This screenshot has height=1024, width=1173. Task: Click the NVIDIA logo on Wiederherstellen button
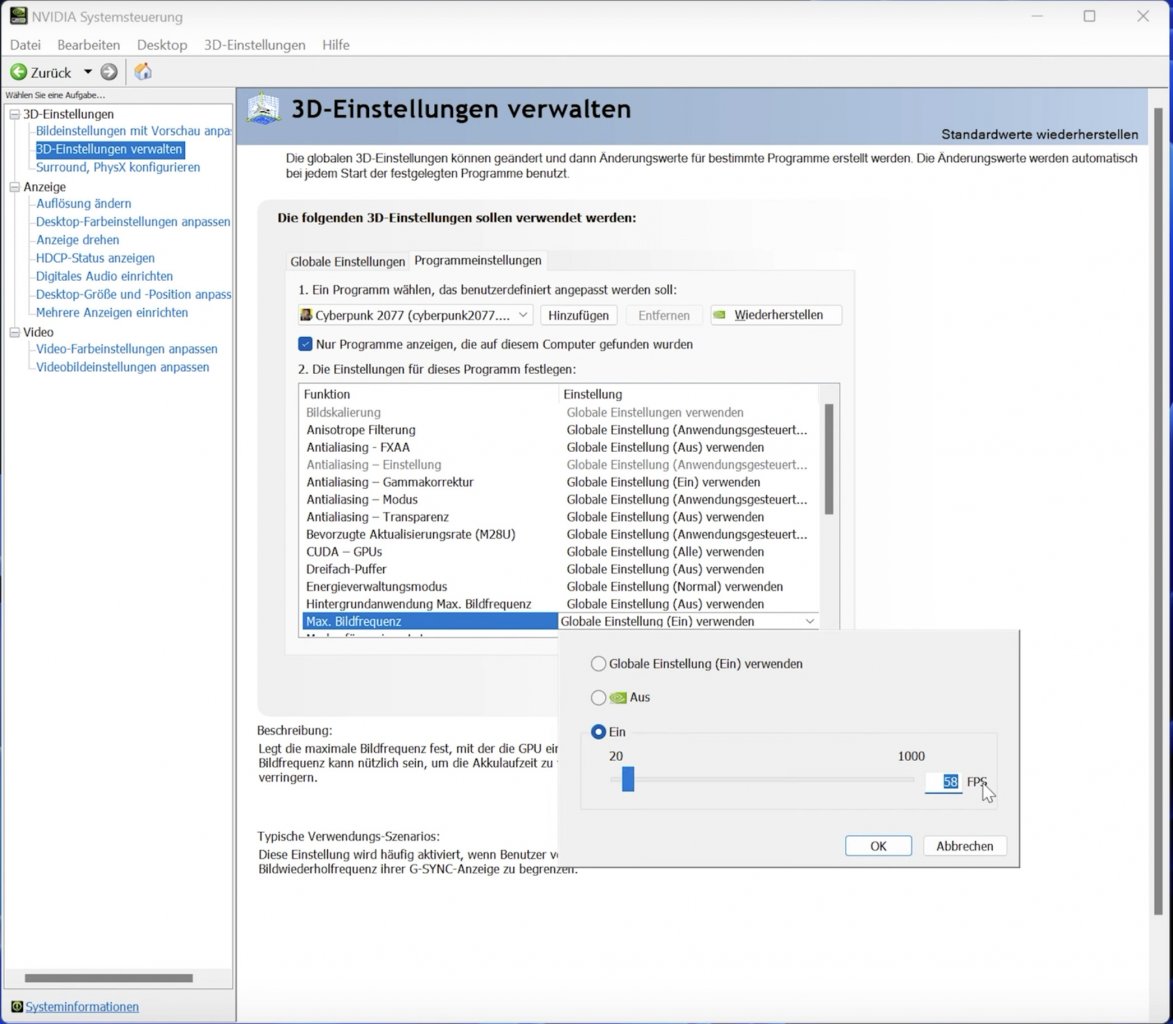click(x=720, y=315)
